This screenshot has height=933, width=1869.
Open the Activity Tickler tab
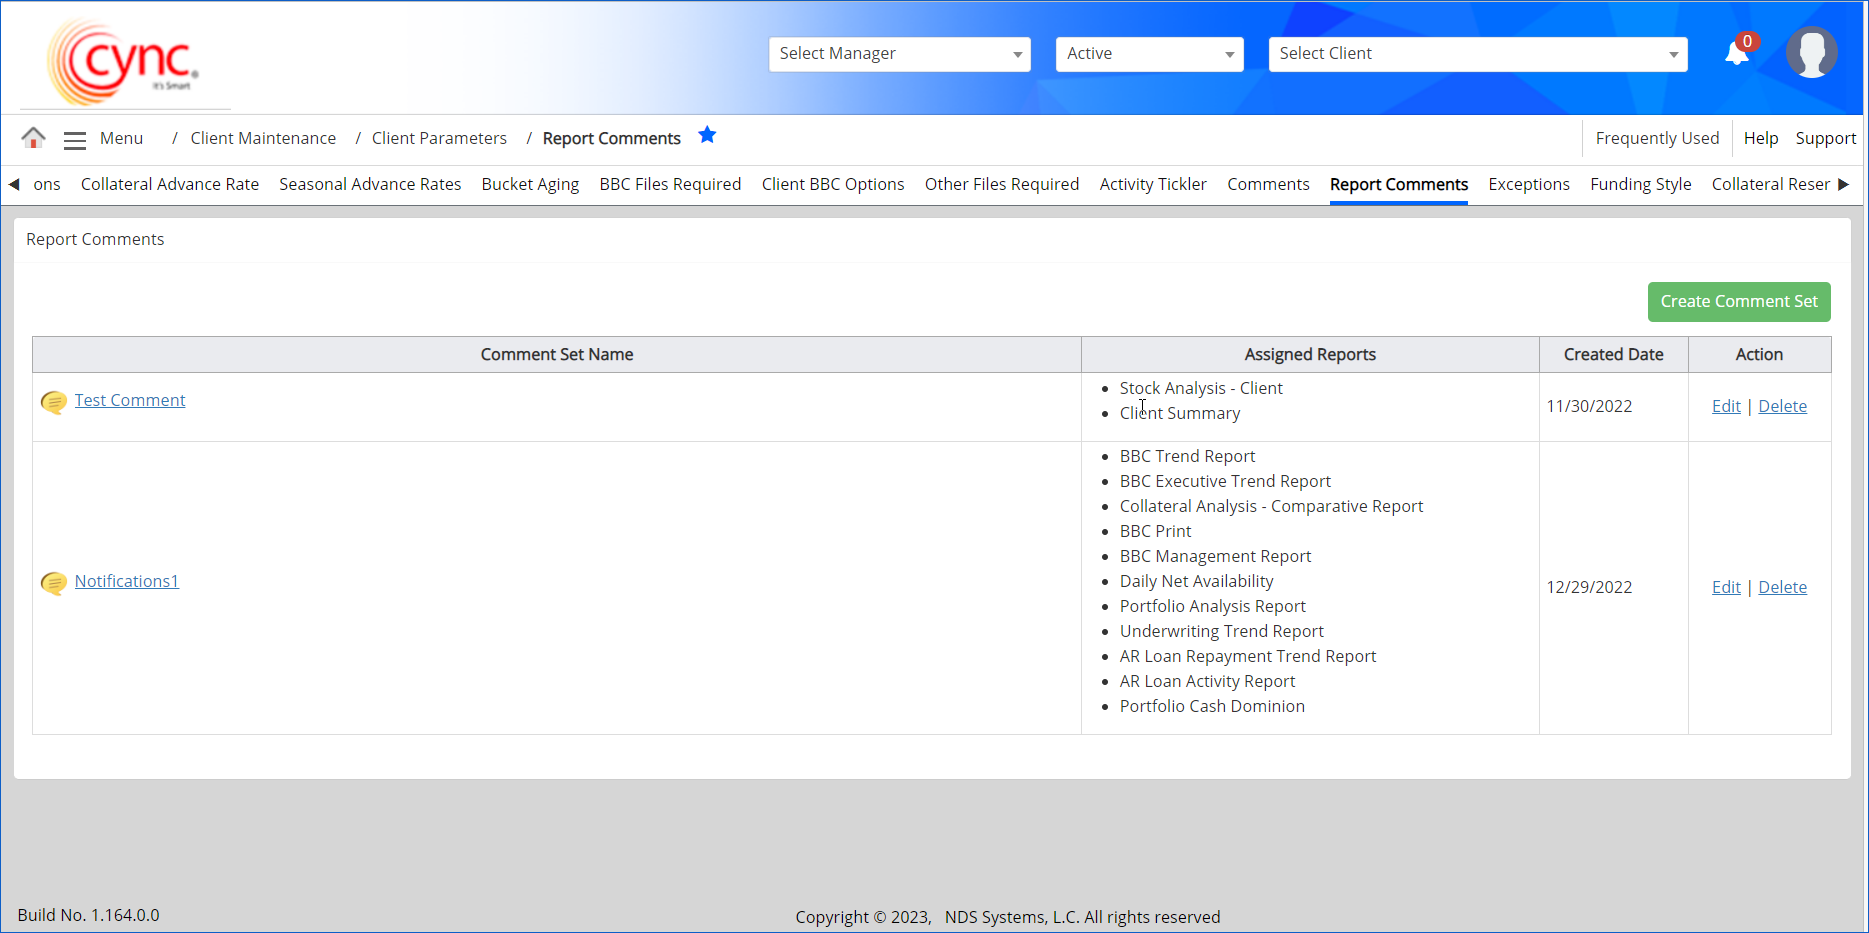[1152, 184]
